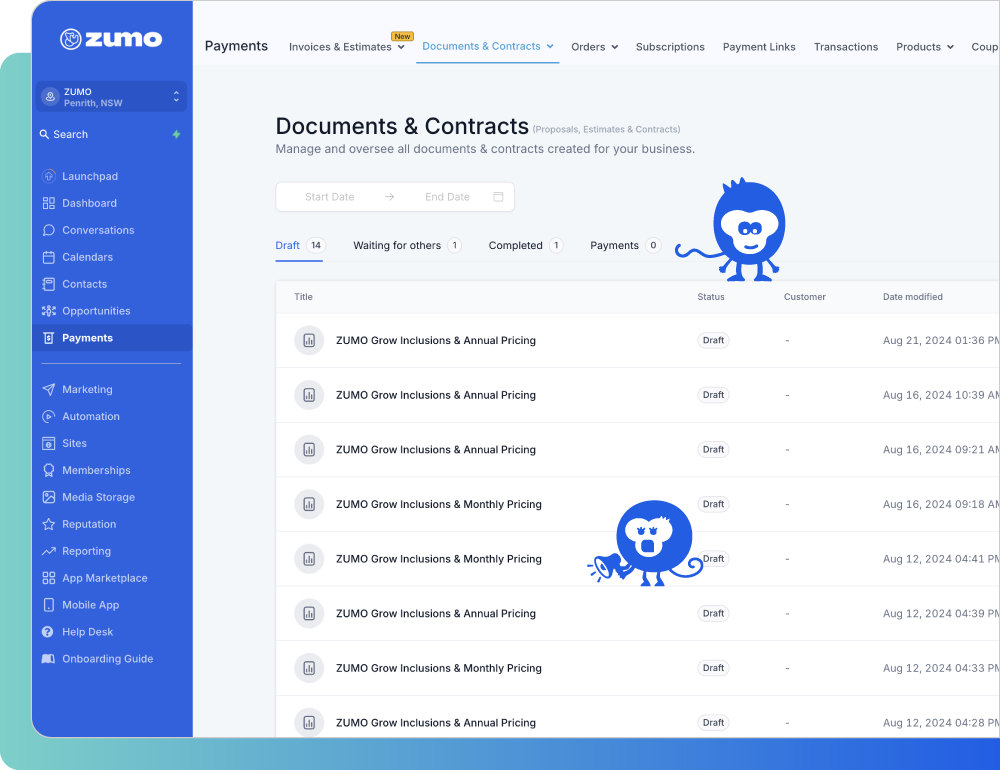Click the Sites icon
The height and width of the screenshot is (770, 1000).
tap(48, 443)
